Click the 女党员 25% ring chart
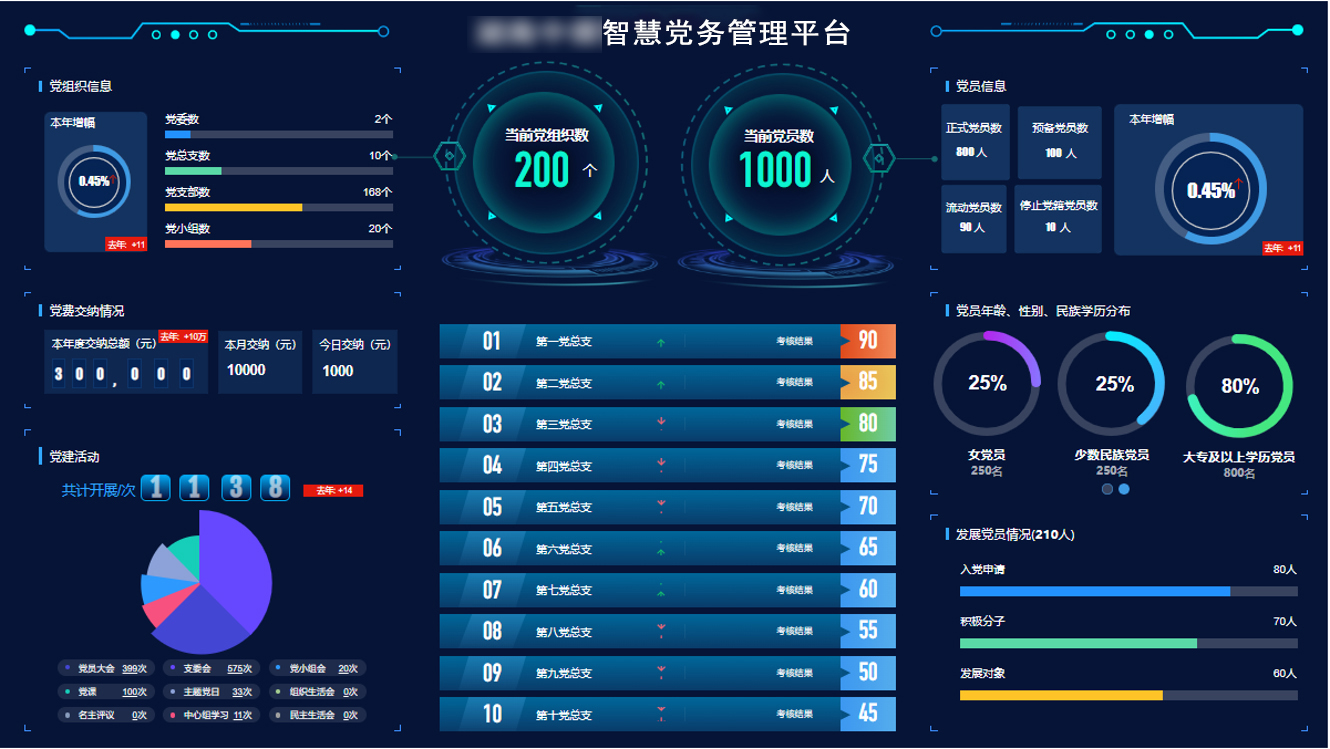This screenshot has width=1330, height=749. click(x=987, y=384)
